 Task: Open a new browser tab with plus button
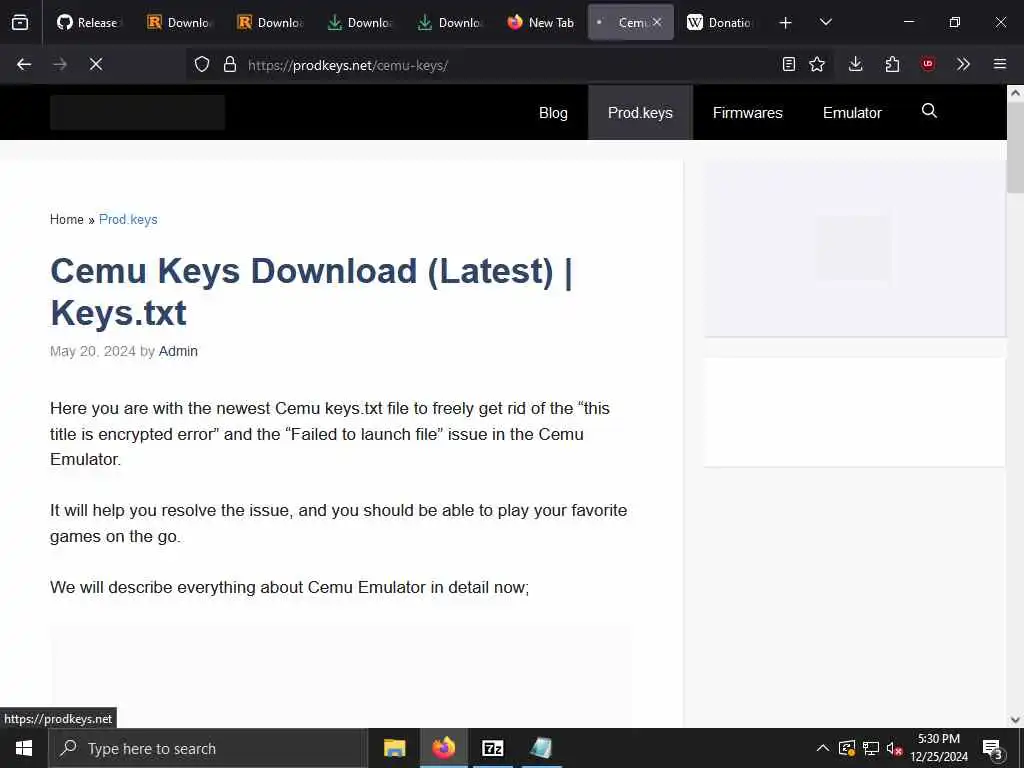coord(786,23)
